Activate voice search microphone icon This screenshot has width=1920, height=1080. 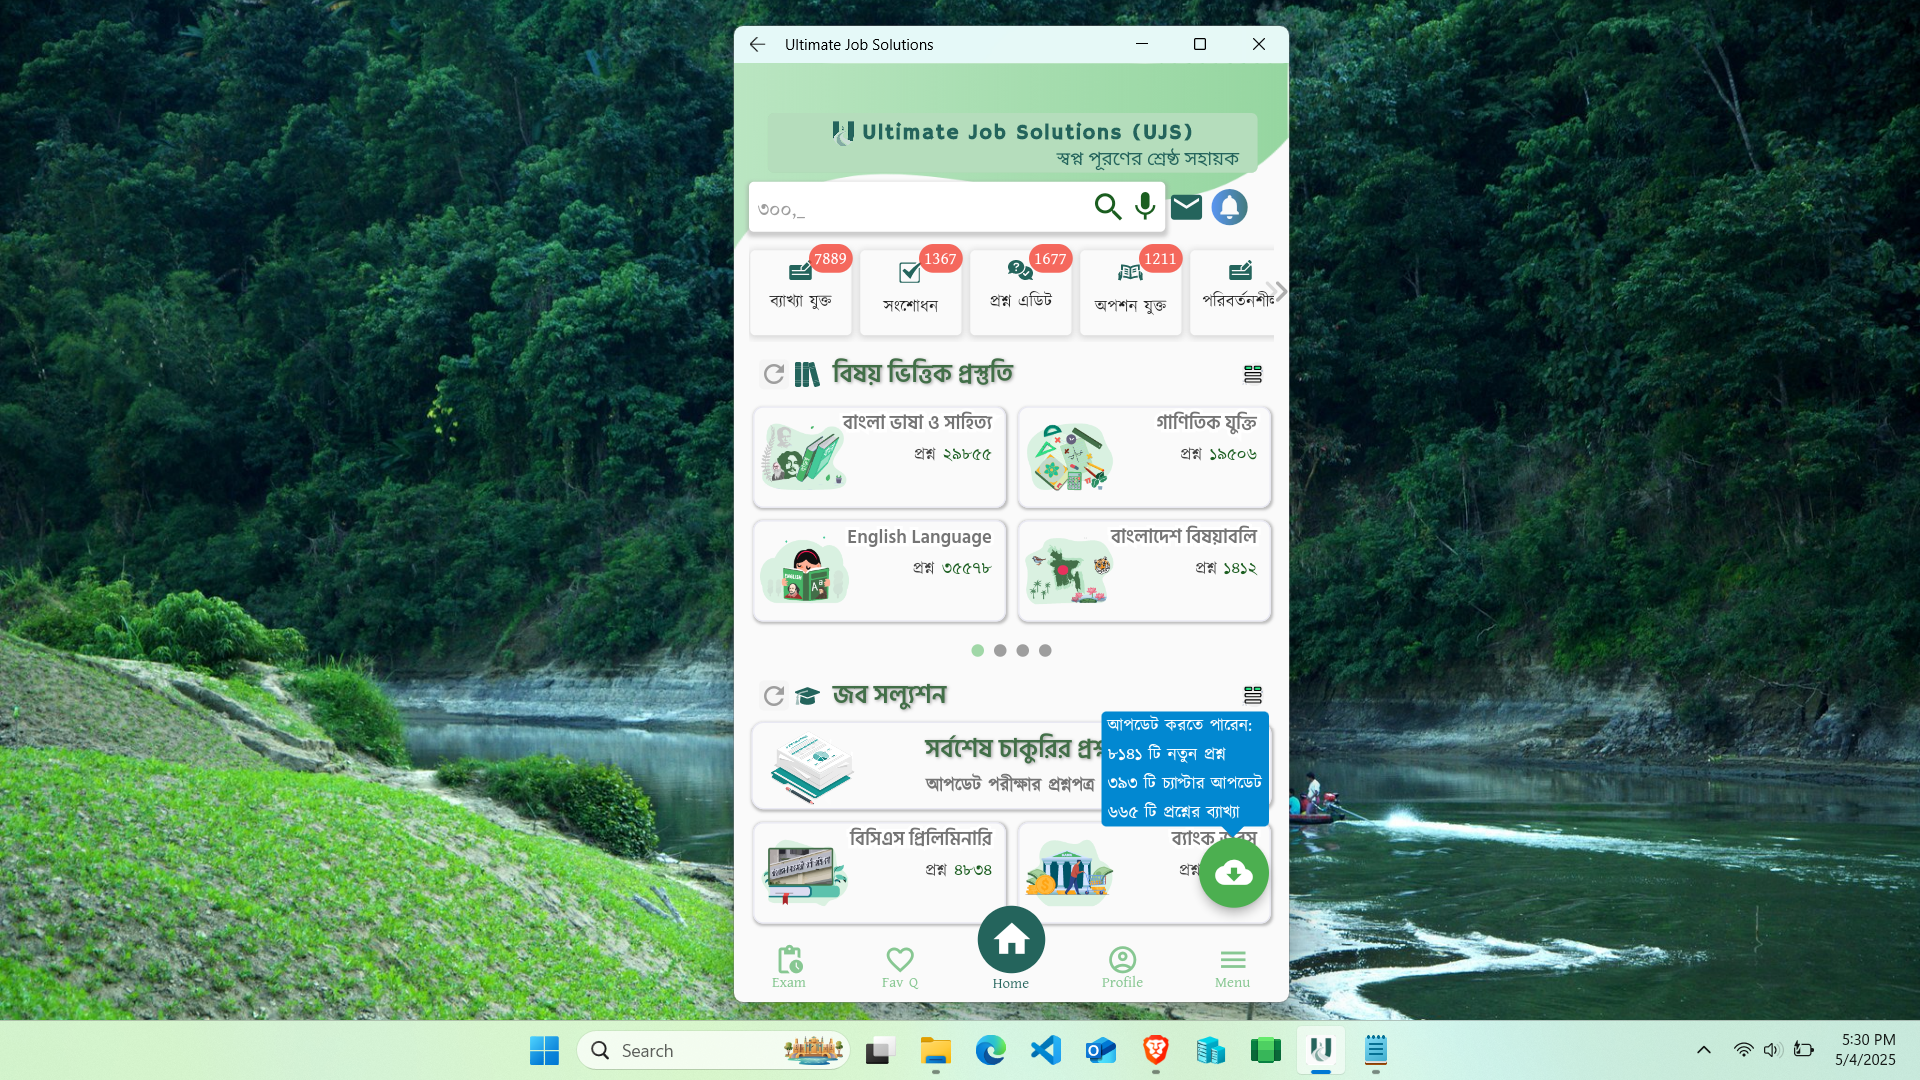click(1145, 207)
